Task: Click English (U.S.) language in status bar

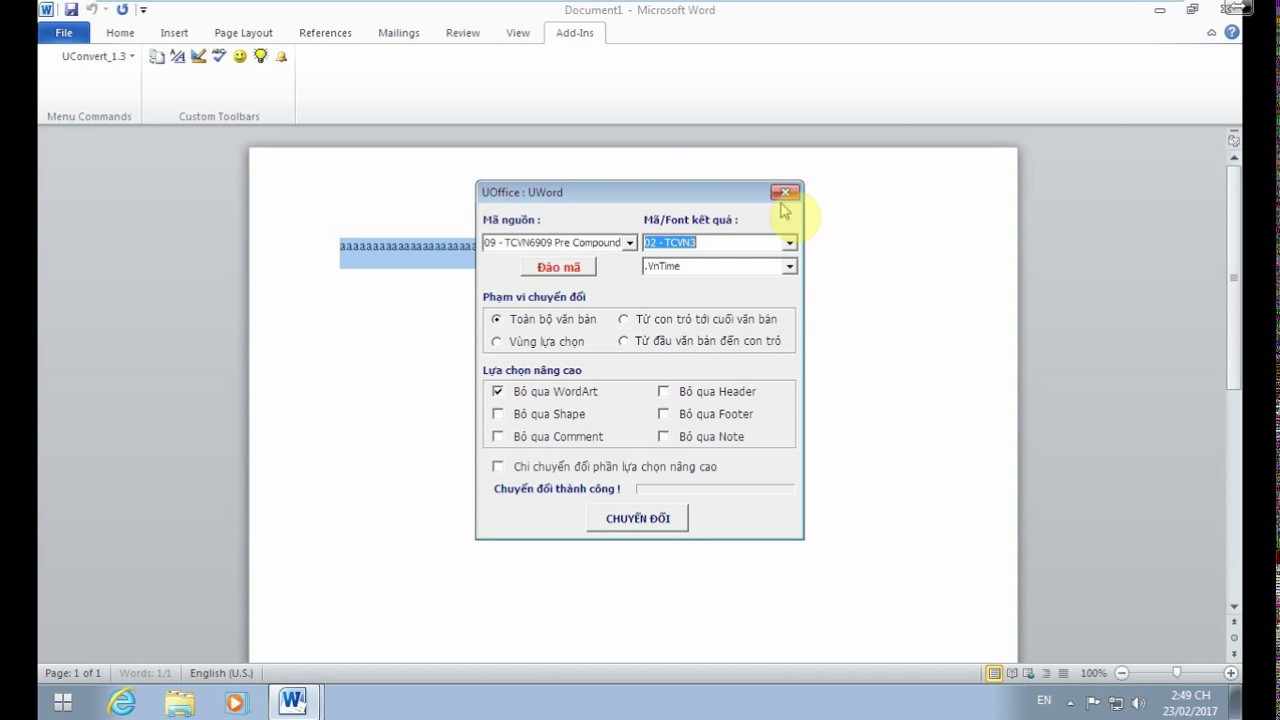Action: tap(221, 673)
